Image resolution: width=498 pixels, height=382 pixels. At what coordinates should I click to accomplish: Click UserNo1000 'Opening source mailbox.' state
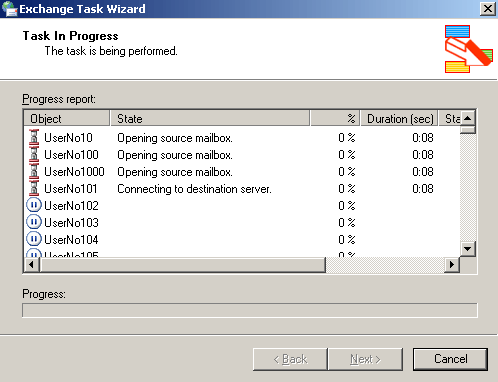click(x=175, y=172)
